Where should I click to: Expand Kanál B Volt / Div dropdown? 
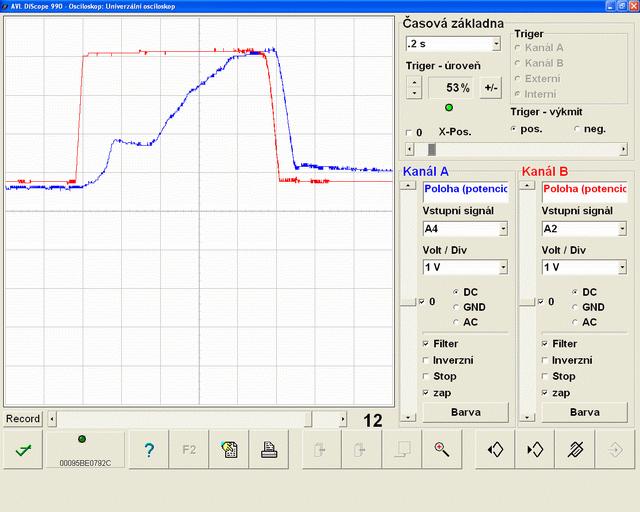coord(621,267)
